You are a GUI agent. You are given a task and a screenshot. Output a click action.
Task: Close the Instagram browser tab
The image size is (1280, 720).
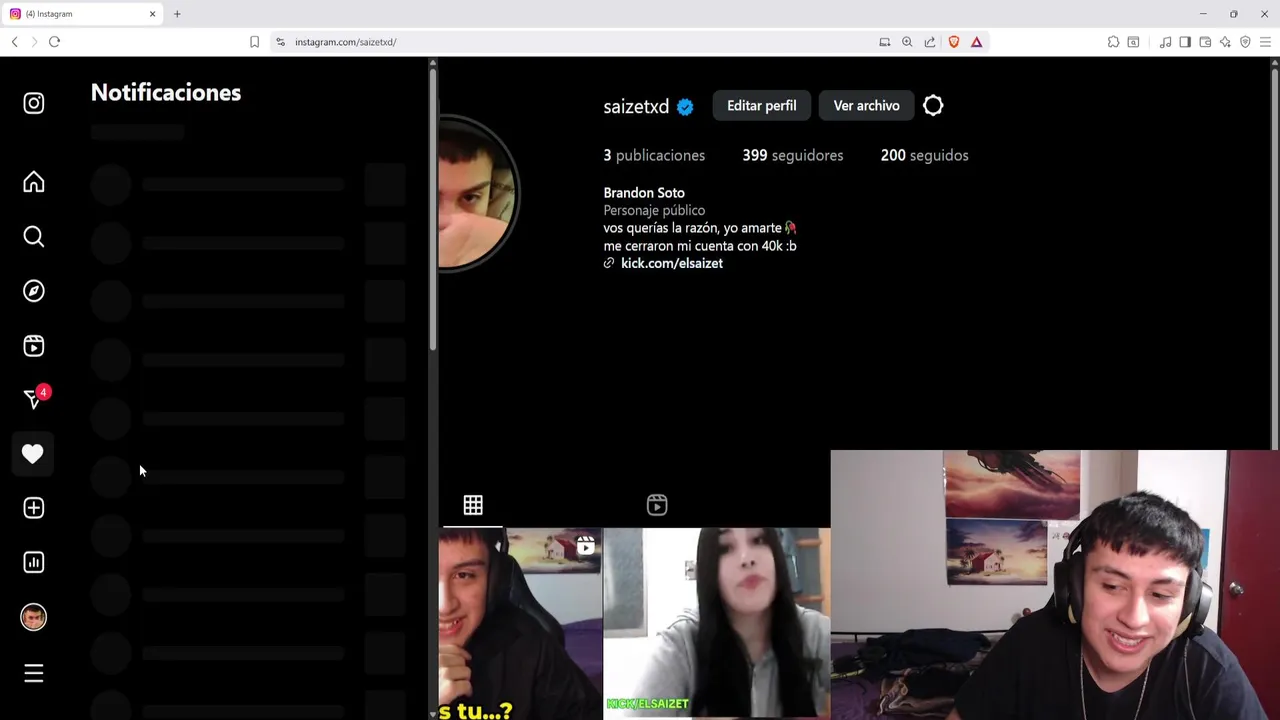(152, 14)
